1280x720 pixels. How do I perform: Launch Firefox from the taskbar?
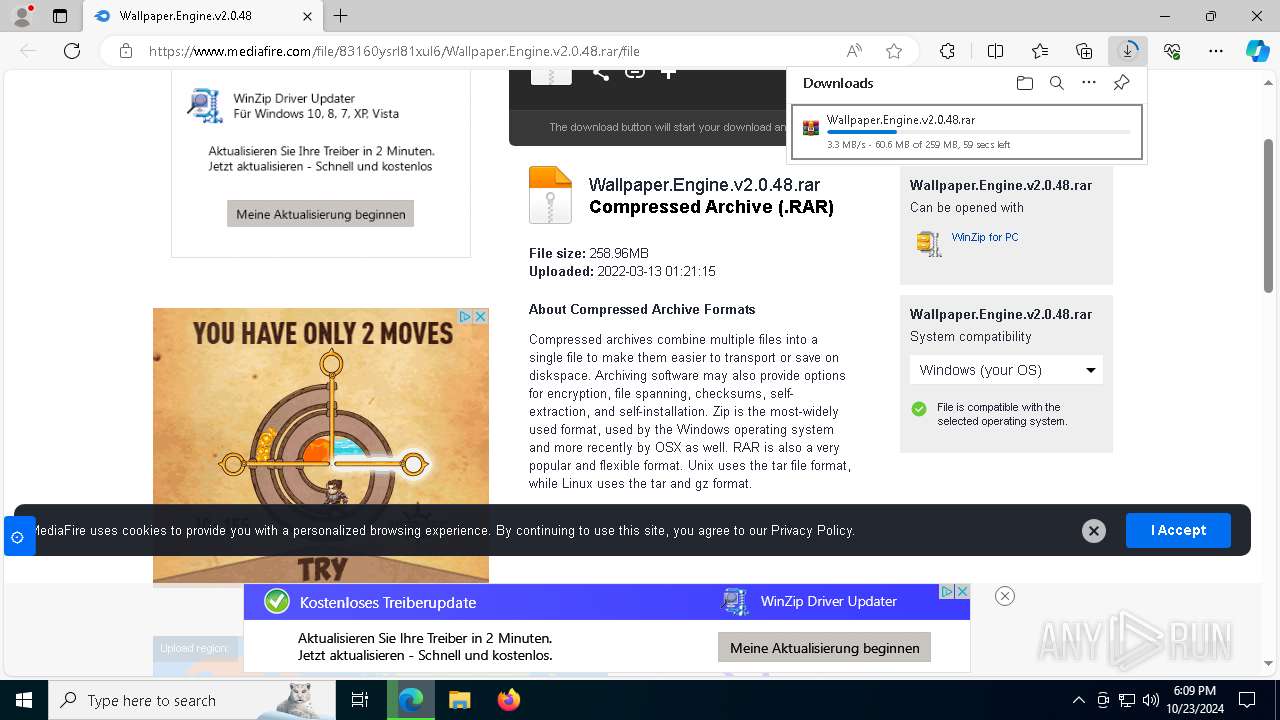pos(509,700)
